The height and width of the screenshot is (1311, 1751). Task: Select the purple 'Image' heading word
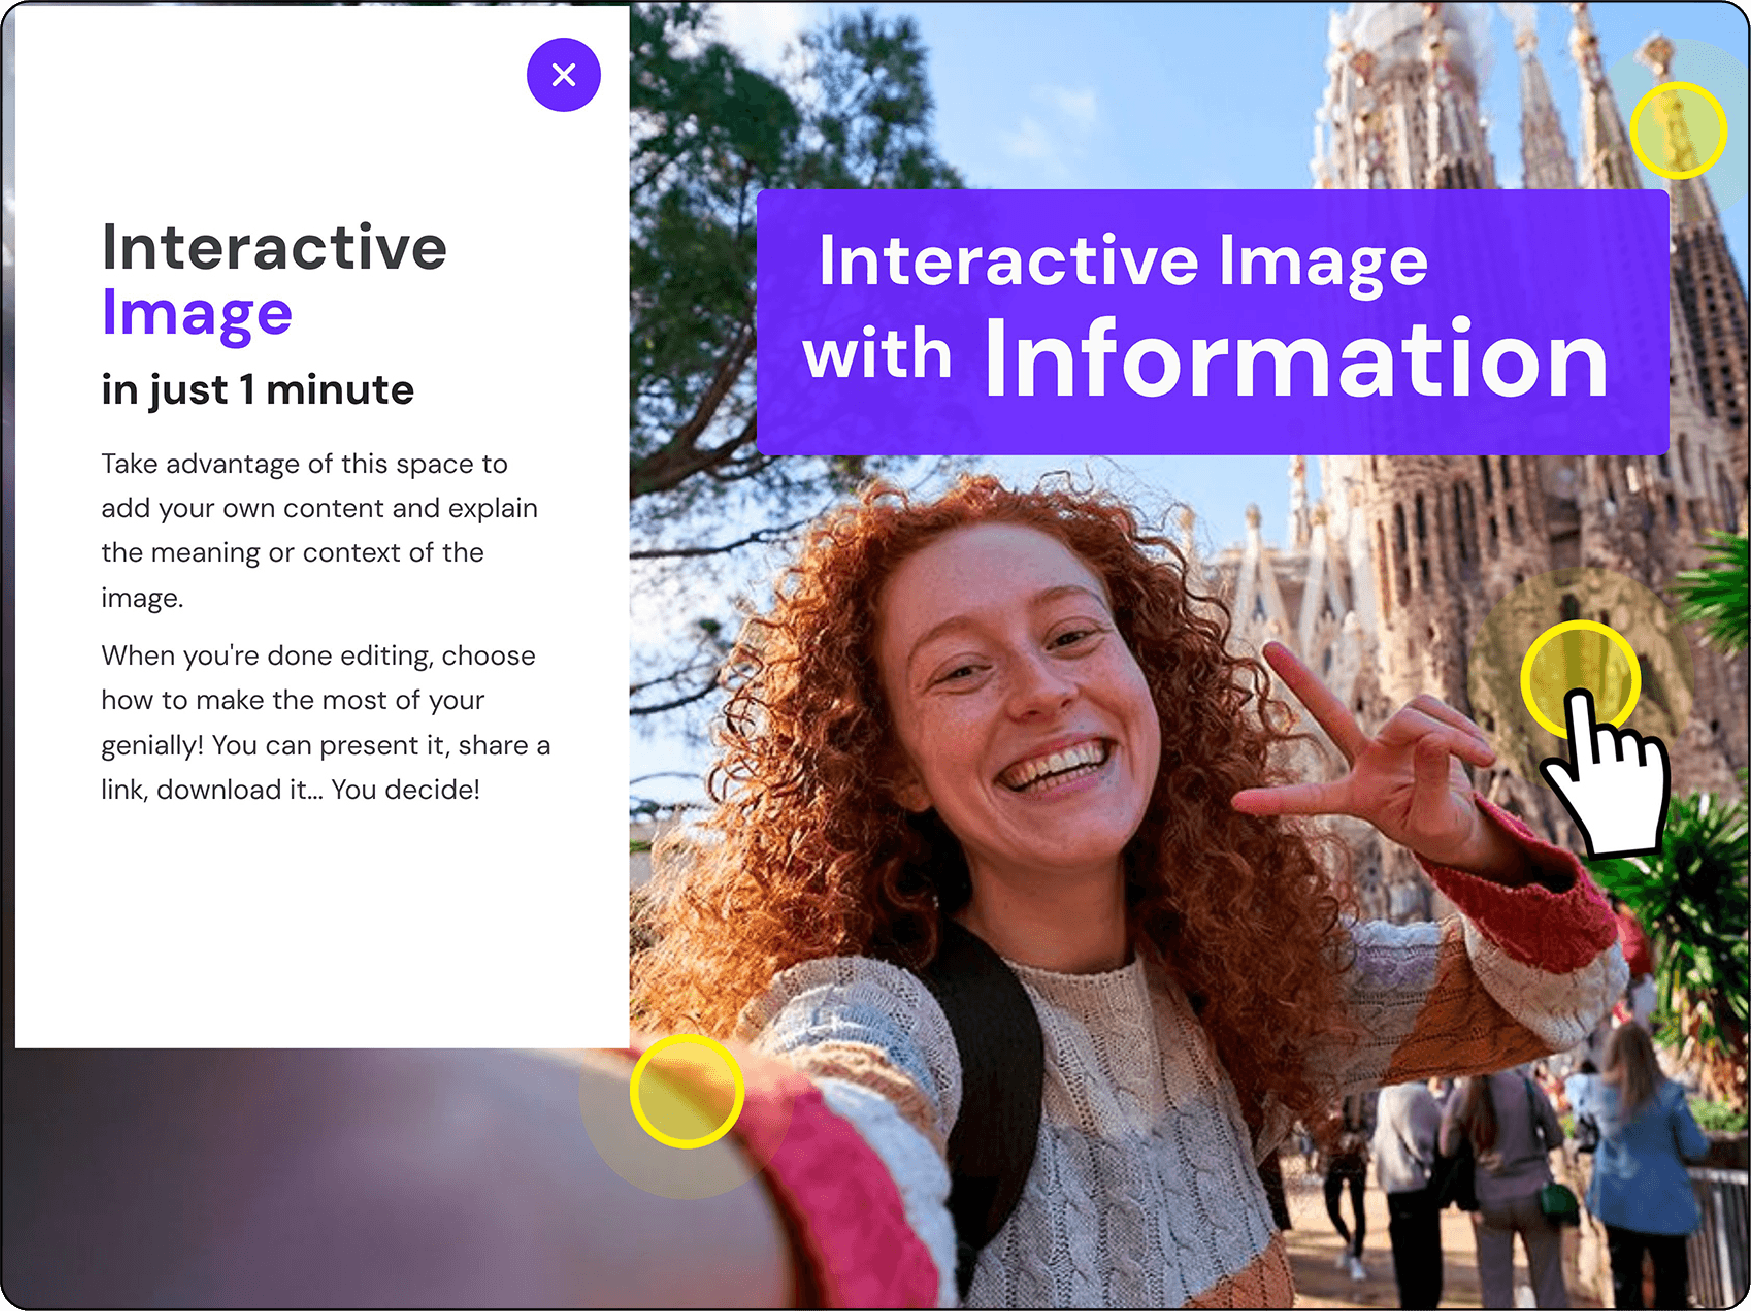(197, 313)
